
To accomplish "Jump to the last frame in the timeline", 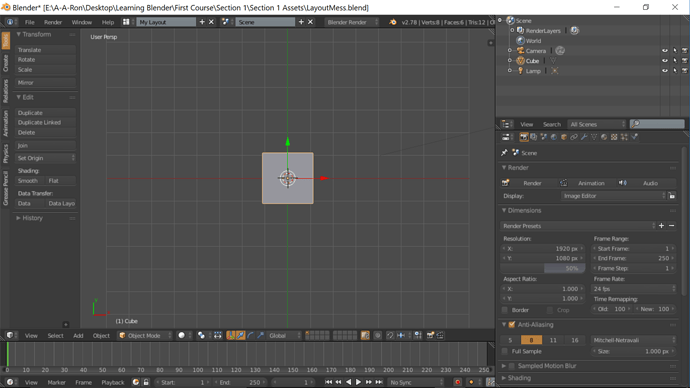I will (379, 382).
